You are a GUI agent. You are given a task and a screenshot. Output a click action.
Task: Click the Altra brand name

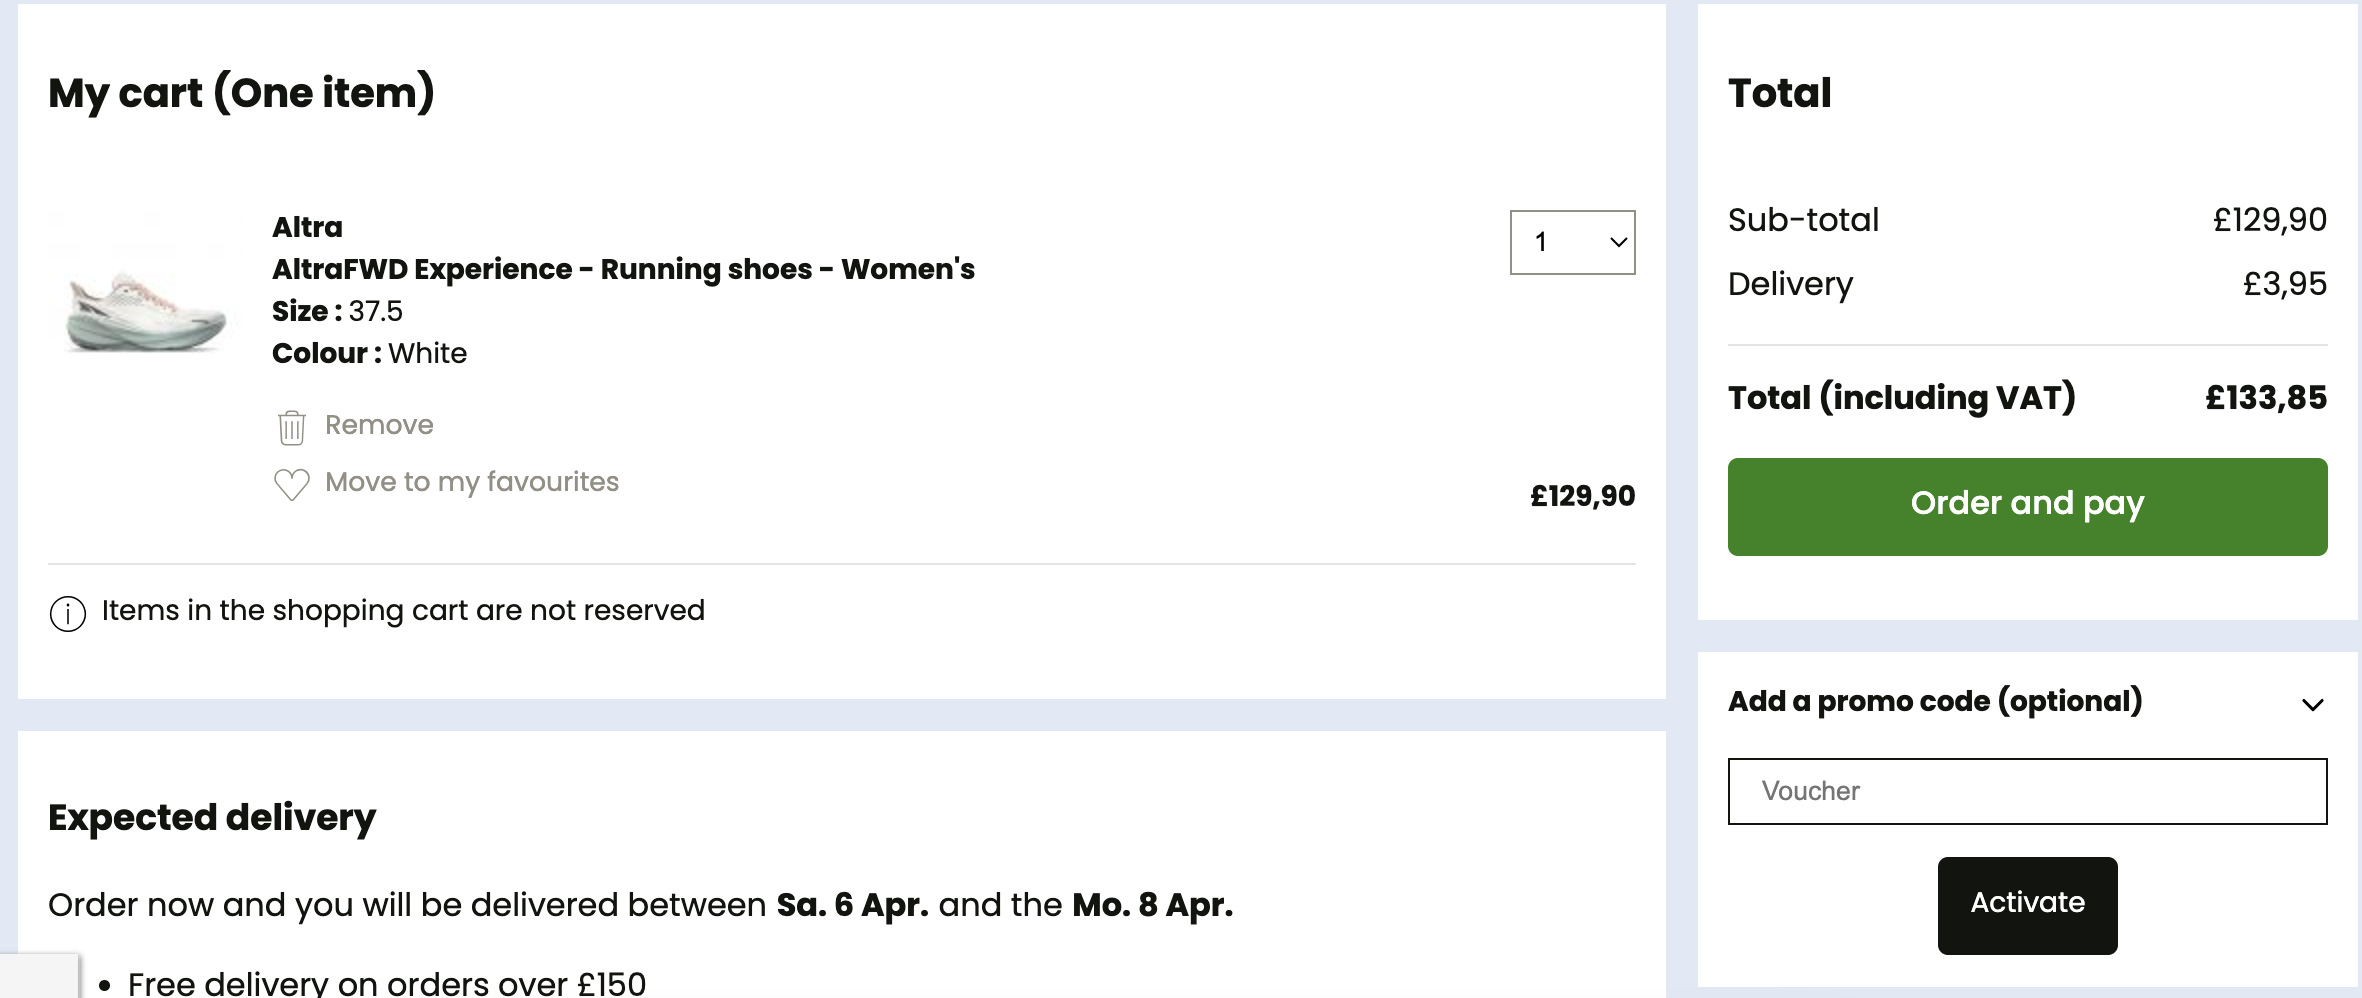[307, 227]
